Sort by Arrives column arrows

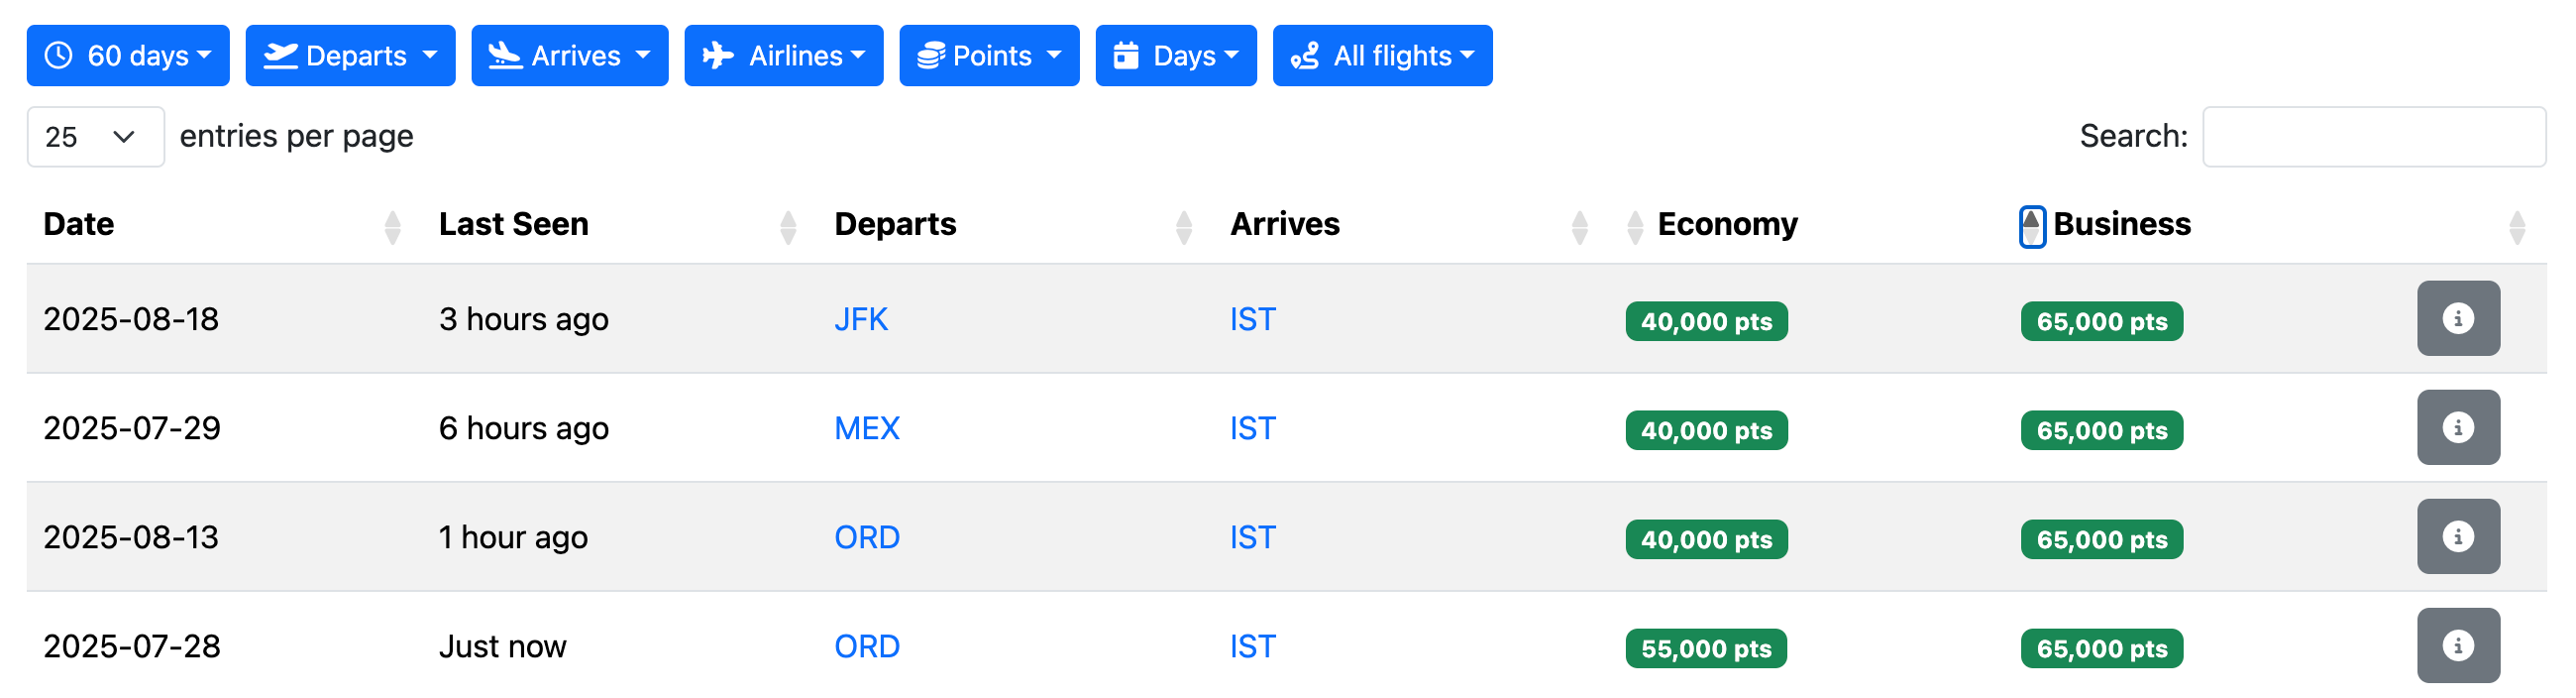pyautogui.click(x=1579, y=227)
